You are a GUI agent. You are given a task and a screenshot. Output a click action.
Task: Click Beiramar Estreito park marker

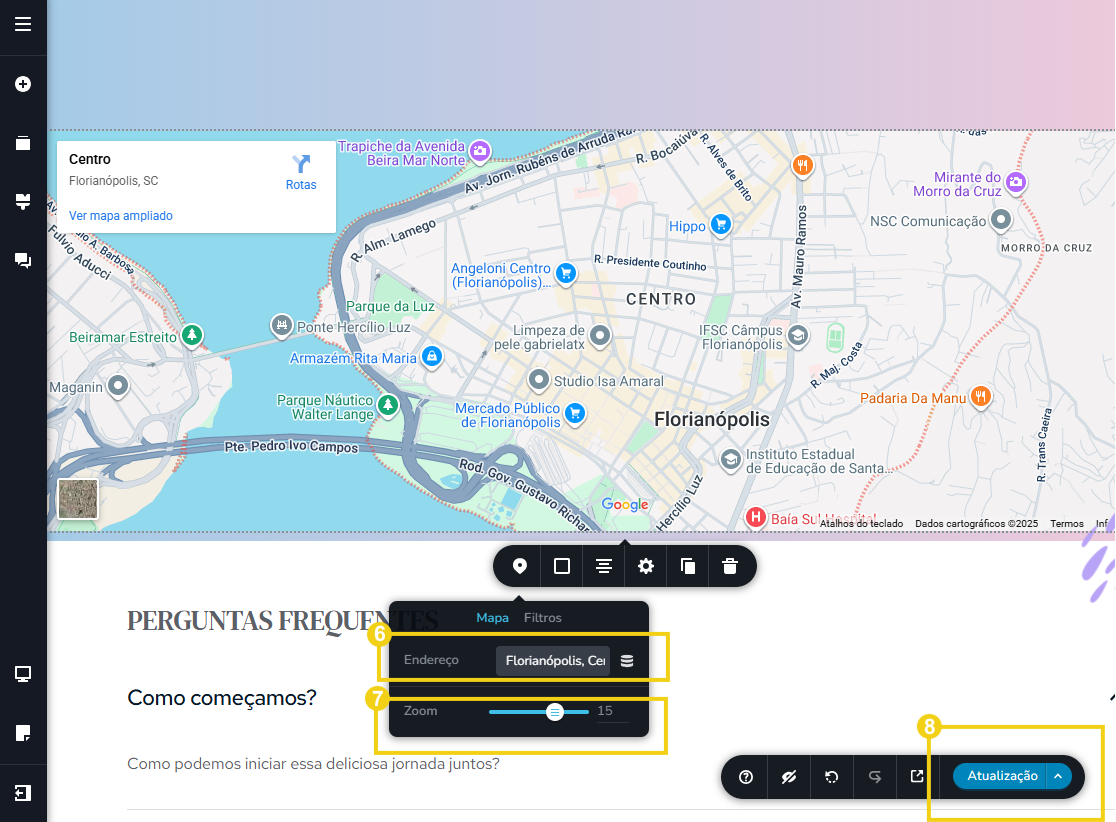click(x=191, y=335)
